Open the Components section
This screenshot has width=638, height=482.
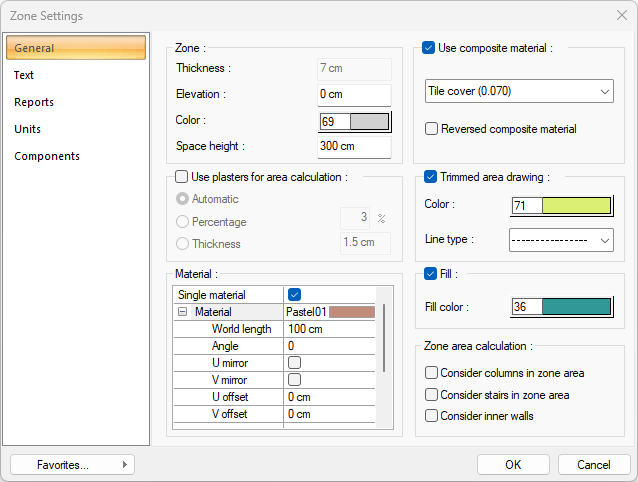tap(47, 156)
